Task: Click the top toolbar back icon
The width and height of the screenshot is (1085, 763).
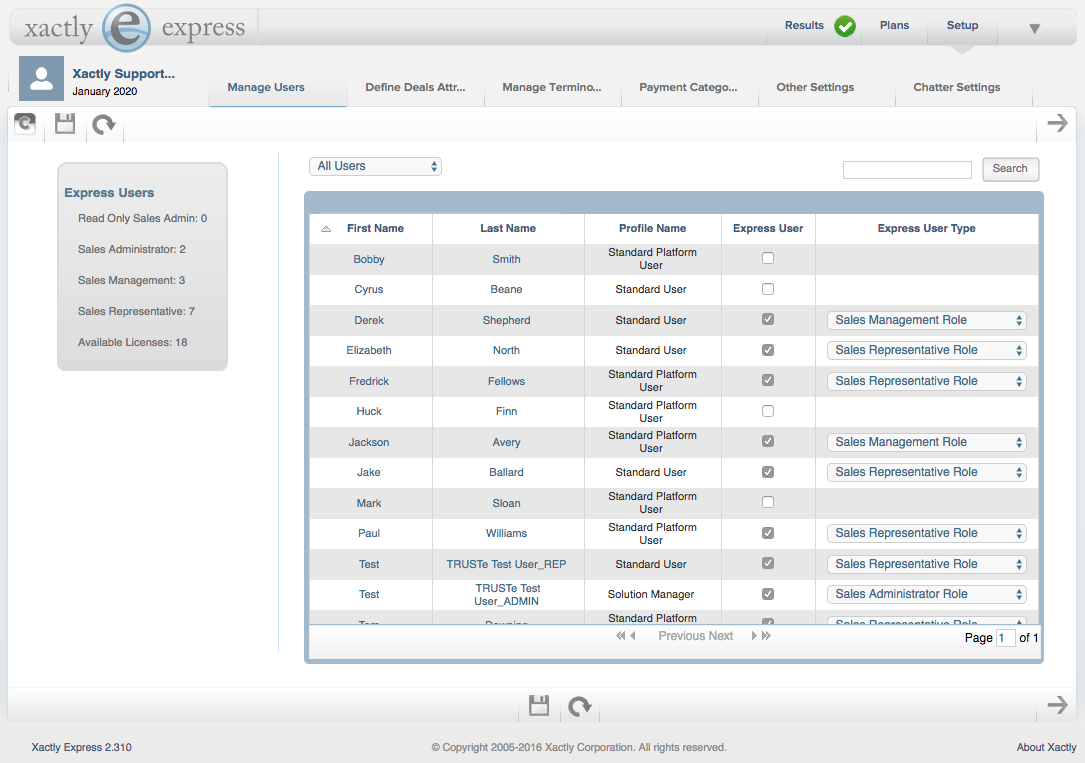Action: click(26, 124)
